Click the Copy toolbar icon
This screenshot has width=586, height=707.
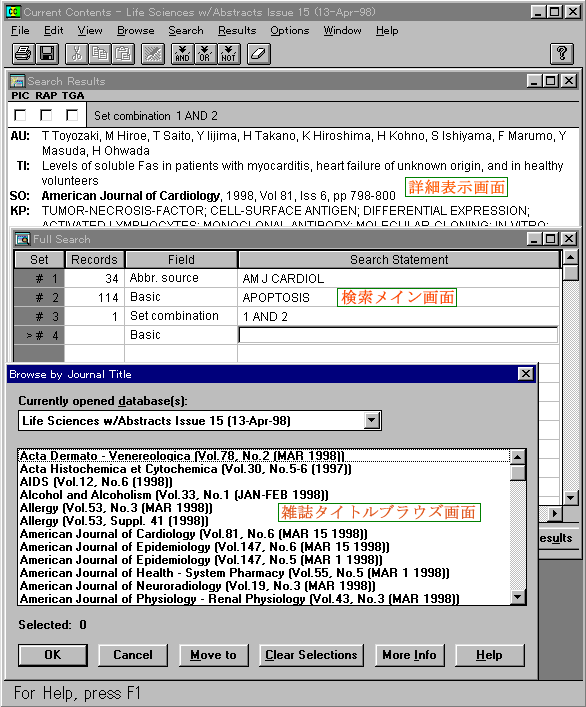click(100, 54)
